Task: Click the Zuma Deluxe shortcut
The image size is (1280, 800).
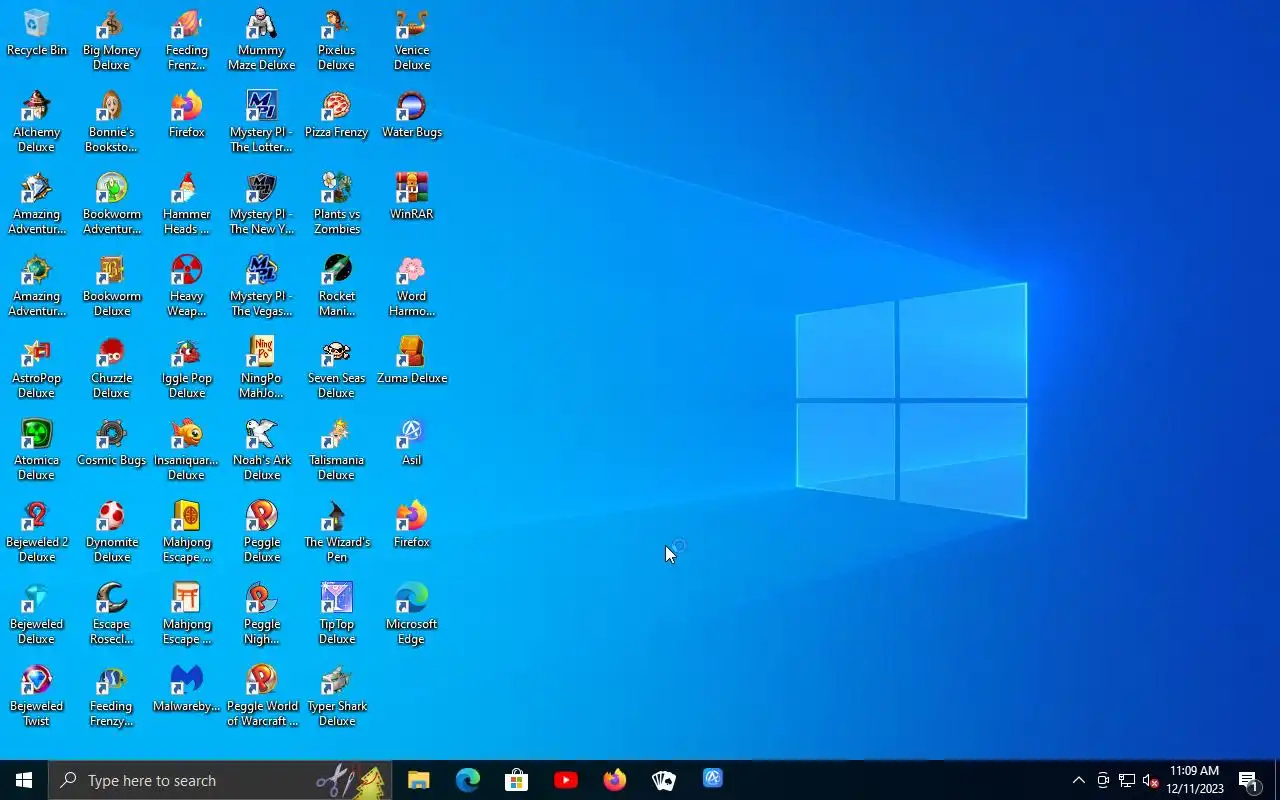Action: tap(412, 361)
